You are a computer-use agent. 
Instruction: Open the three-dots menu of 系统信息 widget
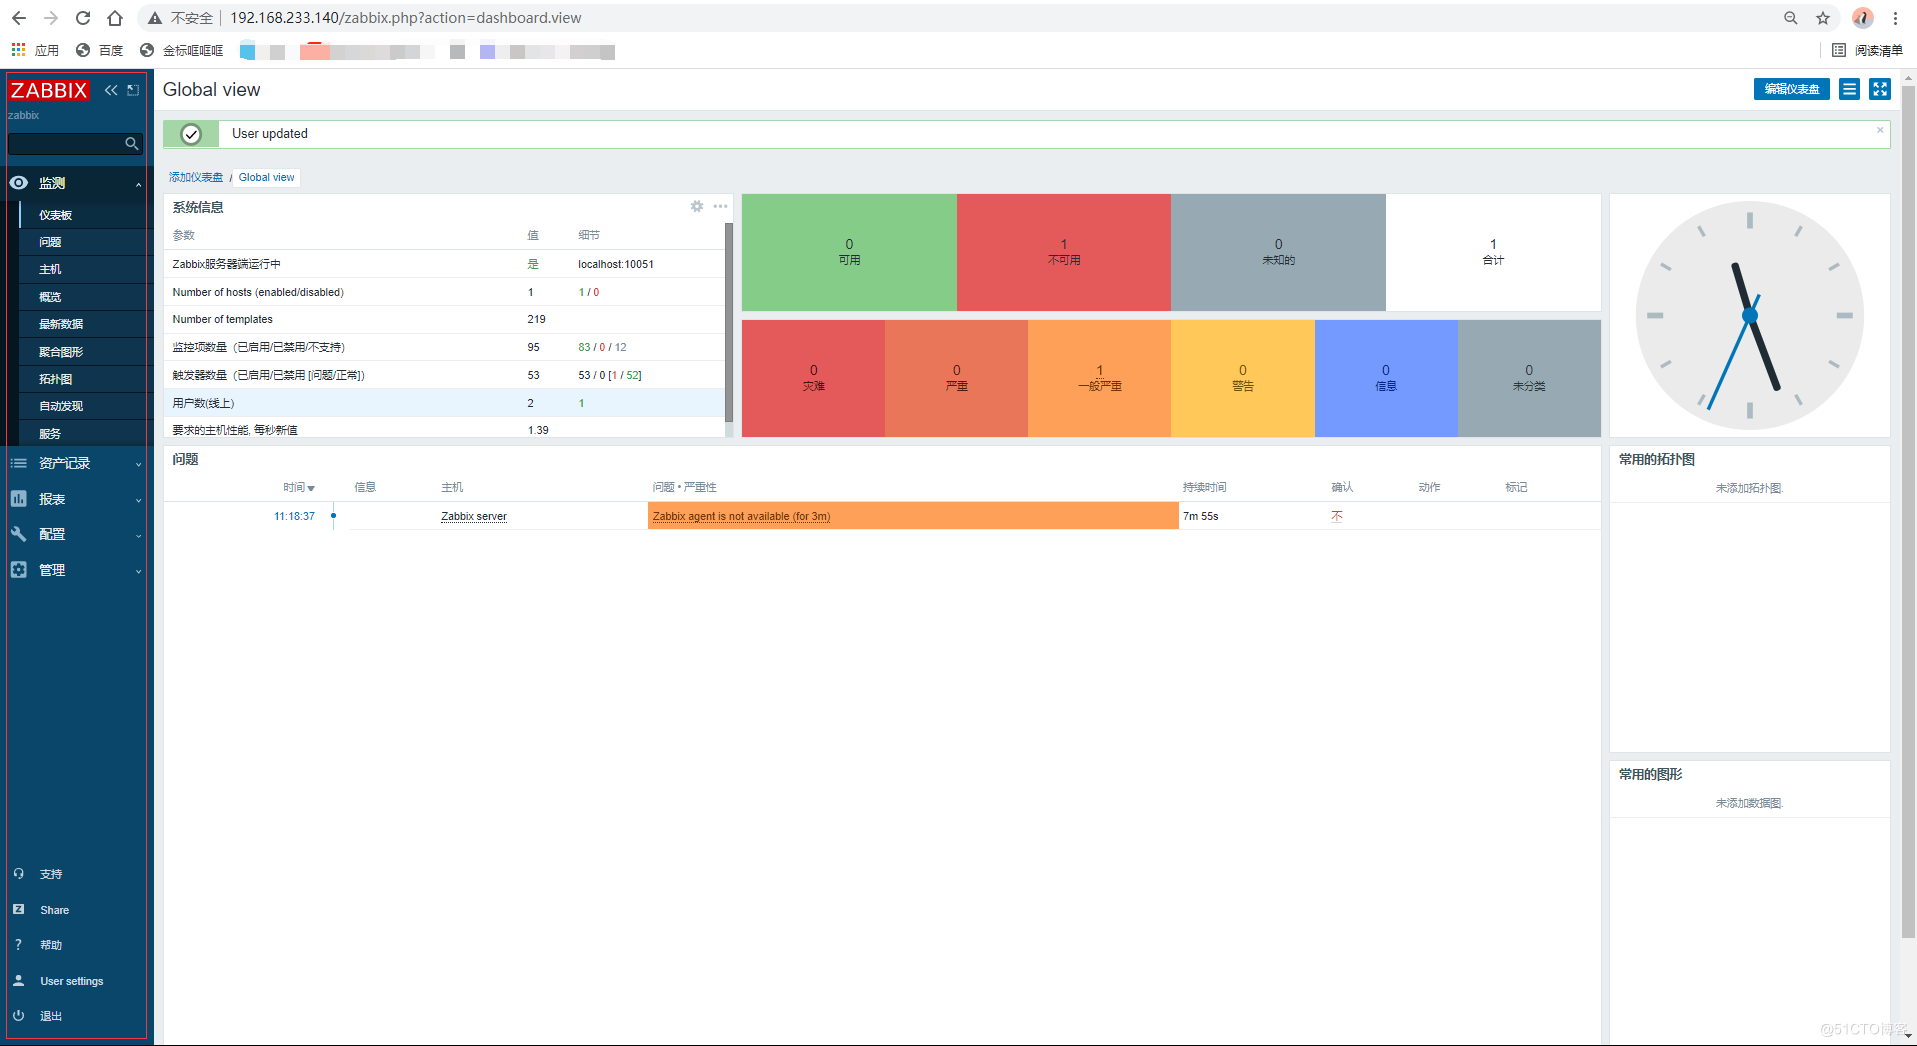point(720,207)
